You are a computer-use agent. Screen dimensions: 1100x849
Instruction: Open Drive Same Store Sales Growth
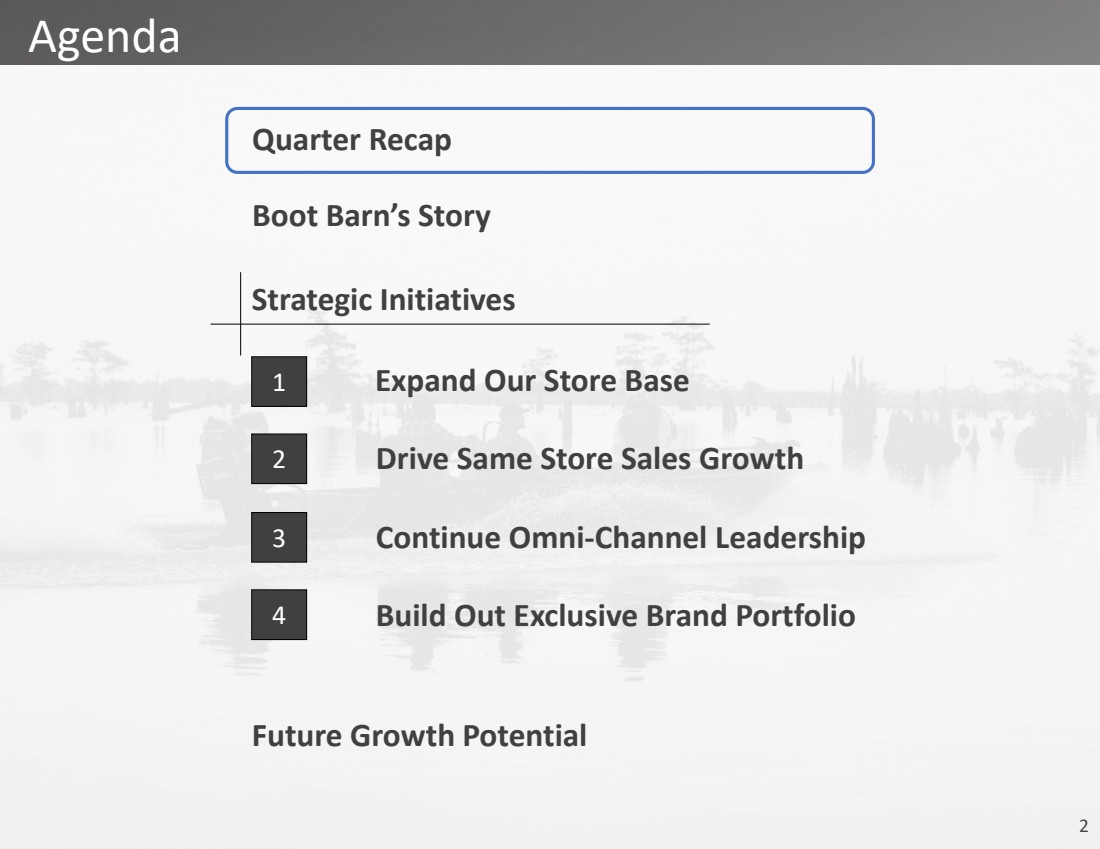click(589, 459)
